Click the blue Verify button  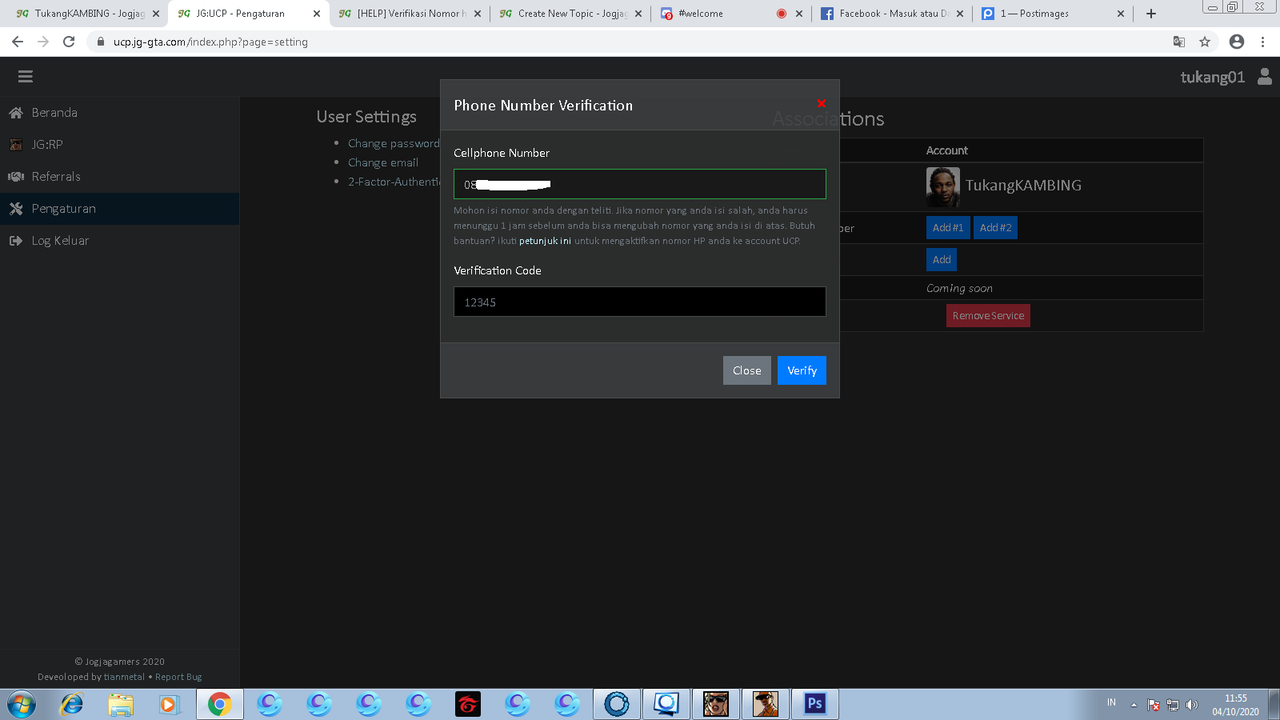pos(802,370)
